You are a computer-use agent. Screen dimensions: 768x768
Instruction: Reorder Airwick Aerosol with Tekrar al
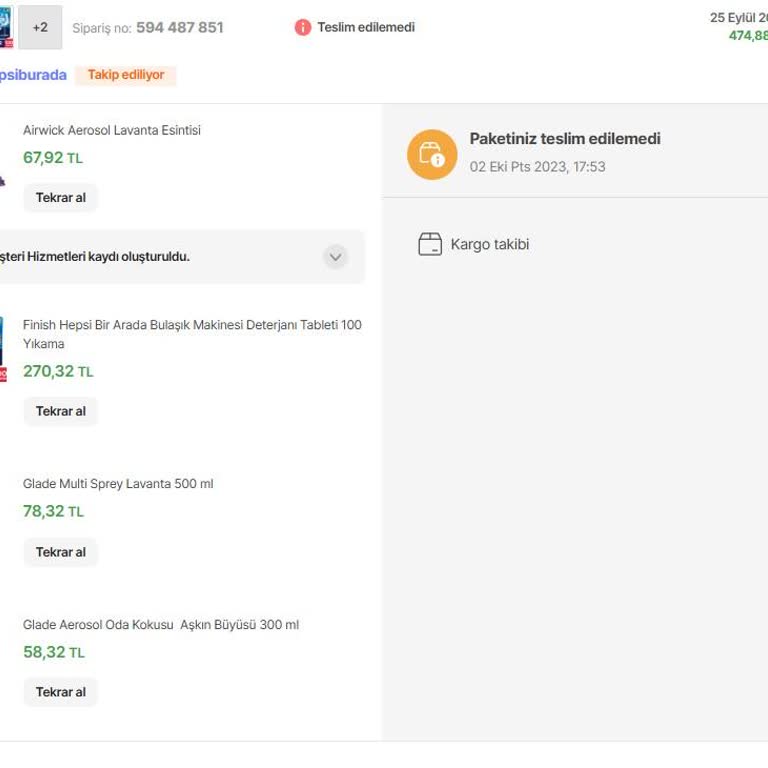pos(61,198)
